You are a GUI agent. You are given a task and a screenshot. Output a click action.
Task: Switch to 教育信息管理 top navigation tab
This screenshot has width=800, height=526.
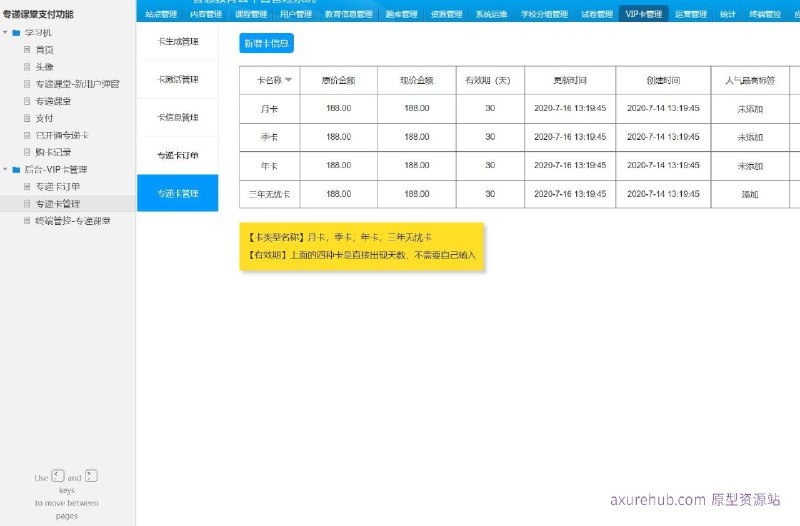click(348, 14)
